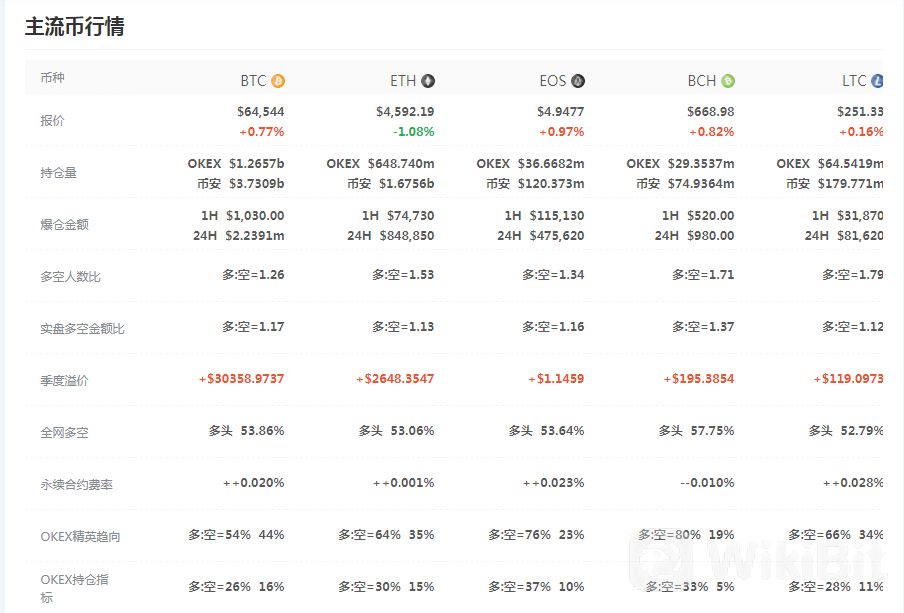Select the ETH column header text
The height and width of the screenshot is (613, 904).
[403, 81]
